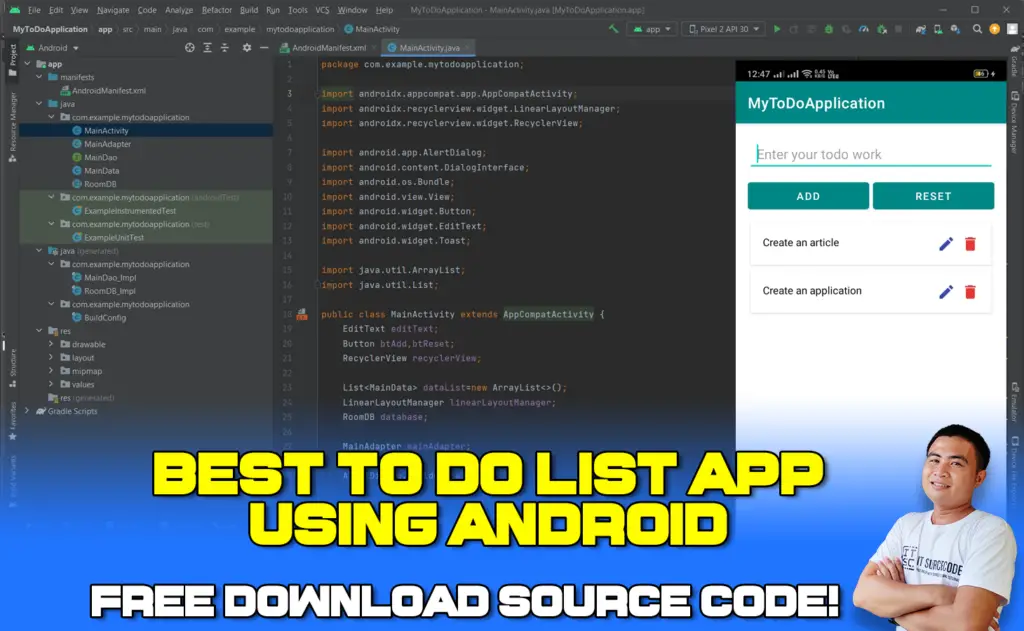Collapse the res folder node

coord(39,331)
